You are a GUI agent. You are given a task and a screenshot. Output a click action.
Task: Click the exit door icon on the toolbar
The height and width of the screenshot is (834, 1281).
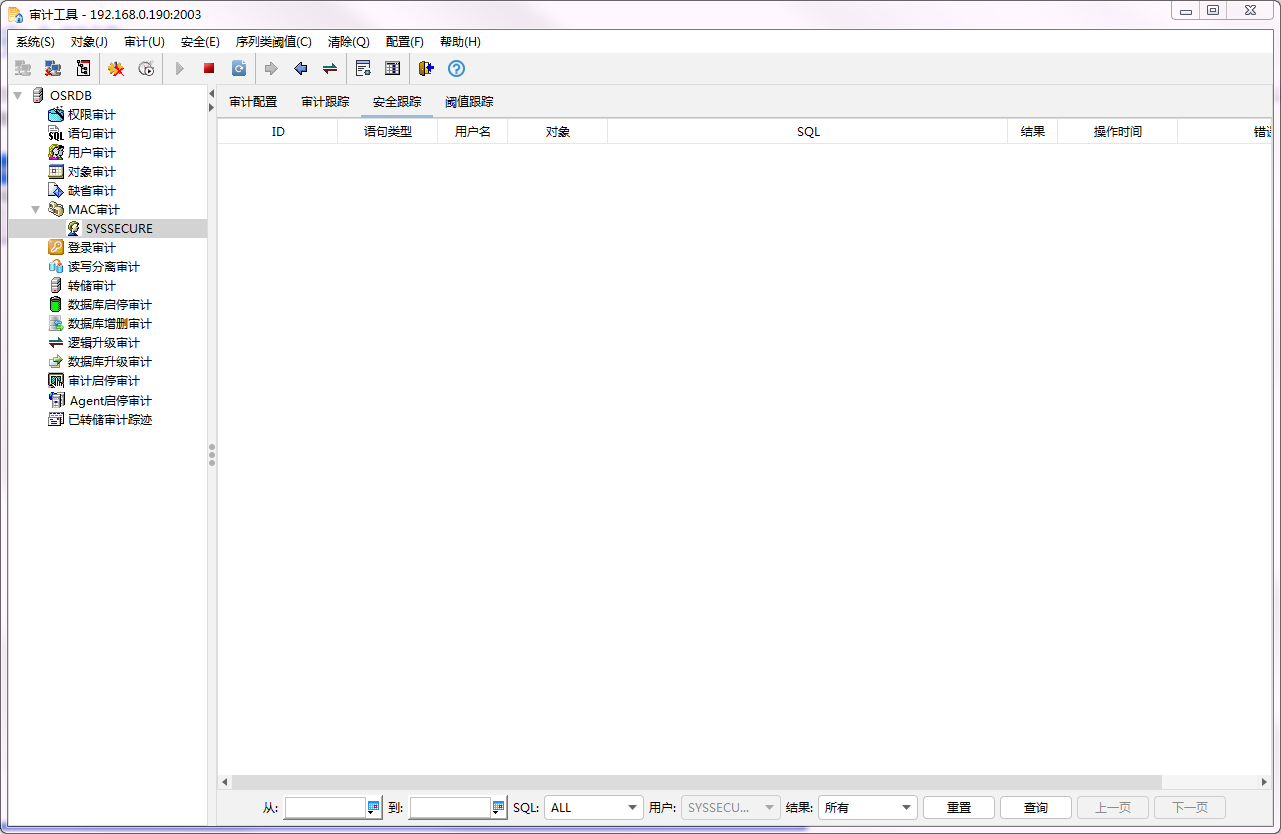pyautogui.click(x=425, y=68)
